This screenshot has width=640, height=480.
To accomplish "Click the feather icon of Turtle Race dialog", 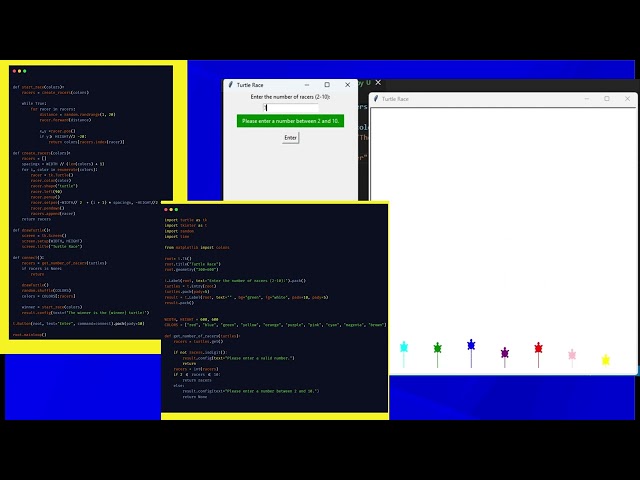I will [231, 84].
